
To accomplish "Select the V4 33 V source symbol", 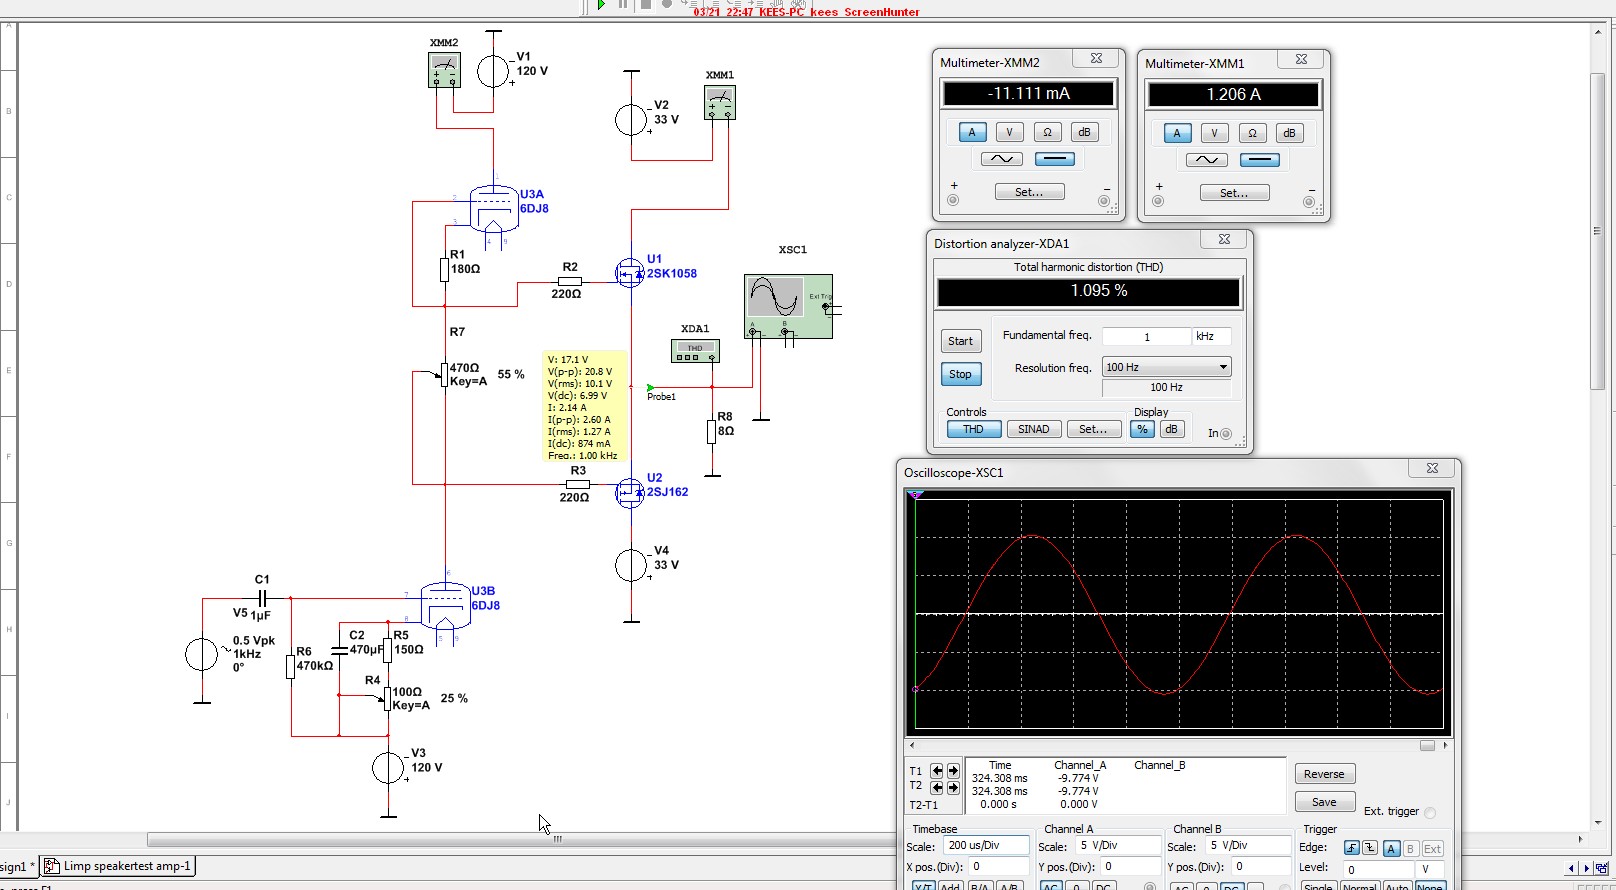I will coord(631,565).
